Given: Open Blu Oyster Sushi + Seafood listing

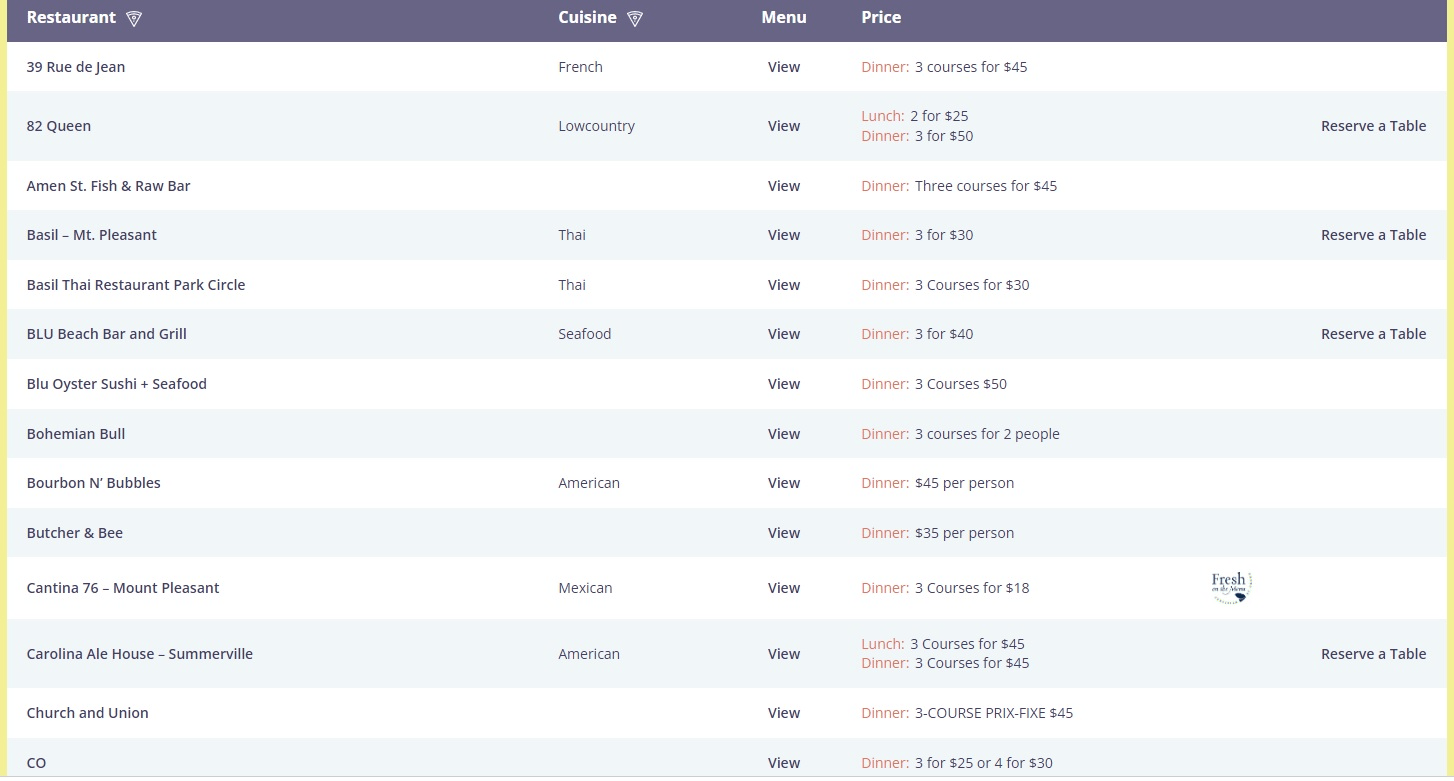Looking at the screenshot, I should (116, 384).
